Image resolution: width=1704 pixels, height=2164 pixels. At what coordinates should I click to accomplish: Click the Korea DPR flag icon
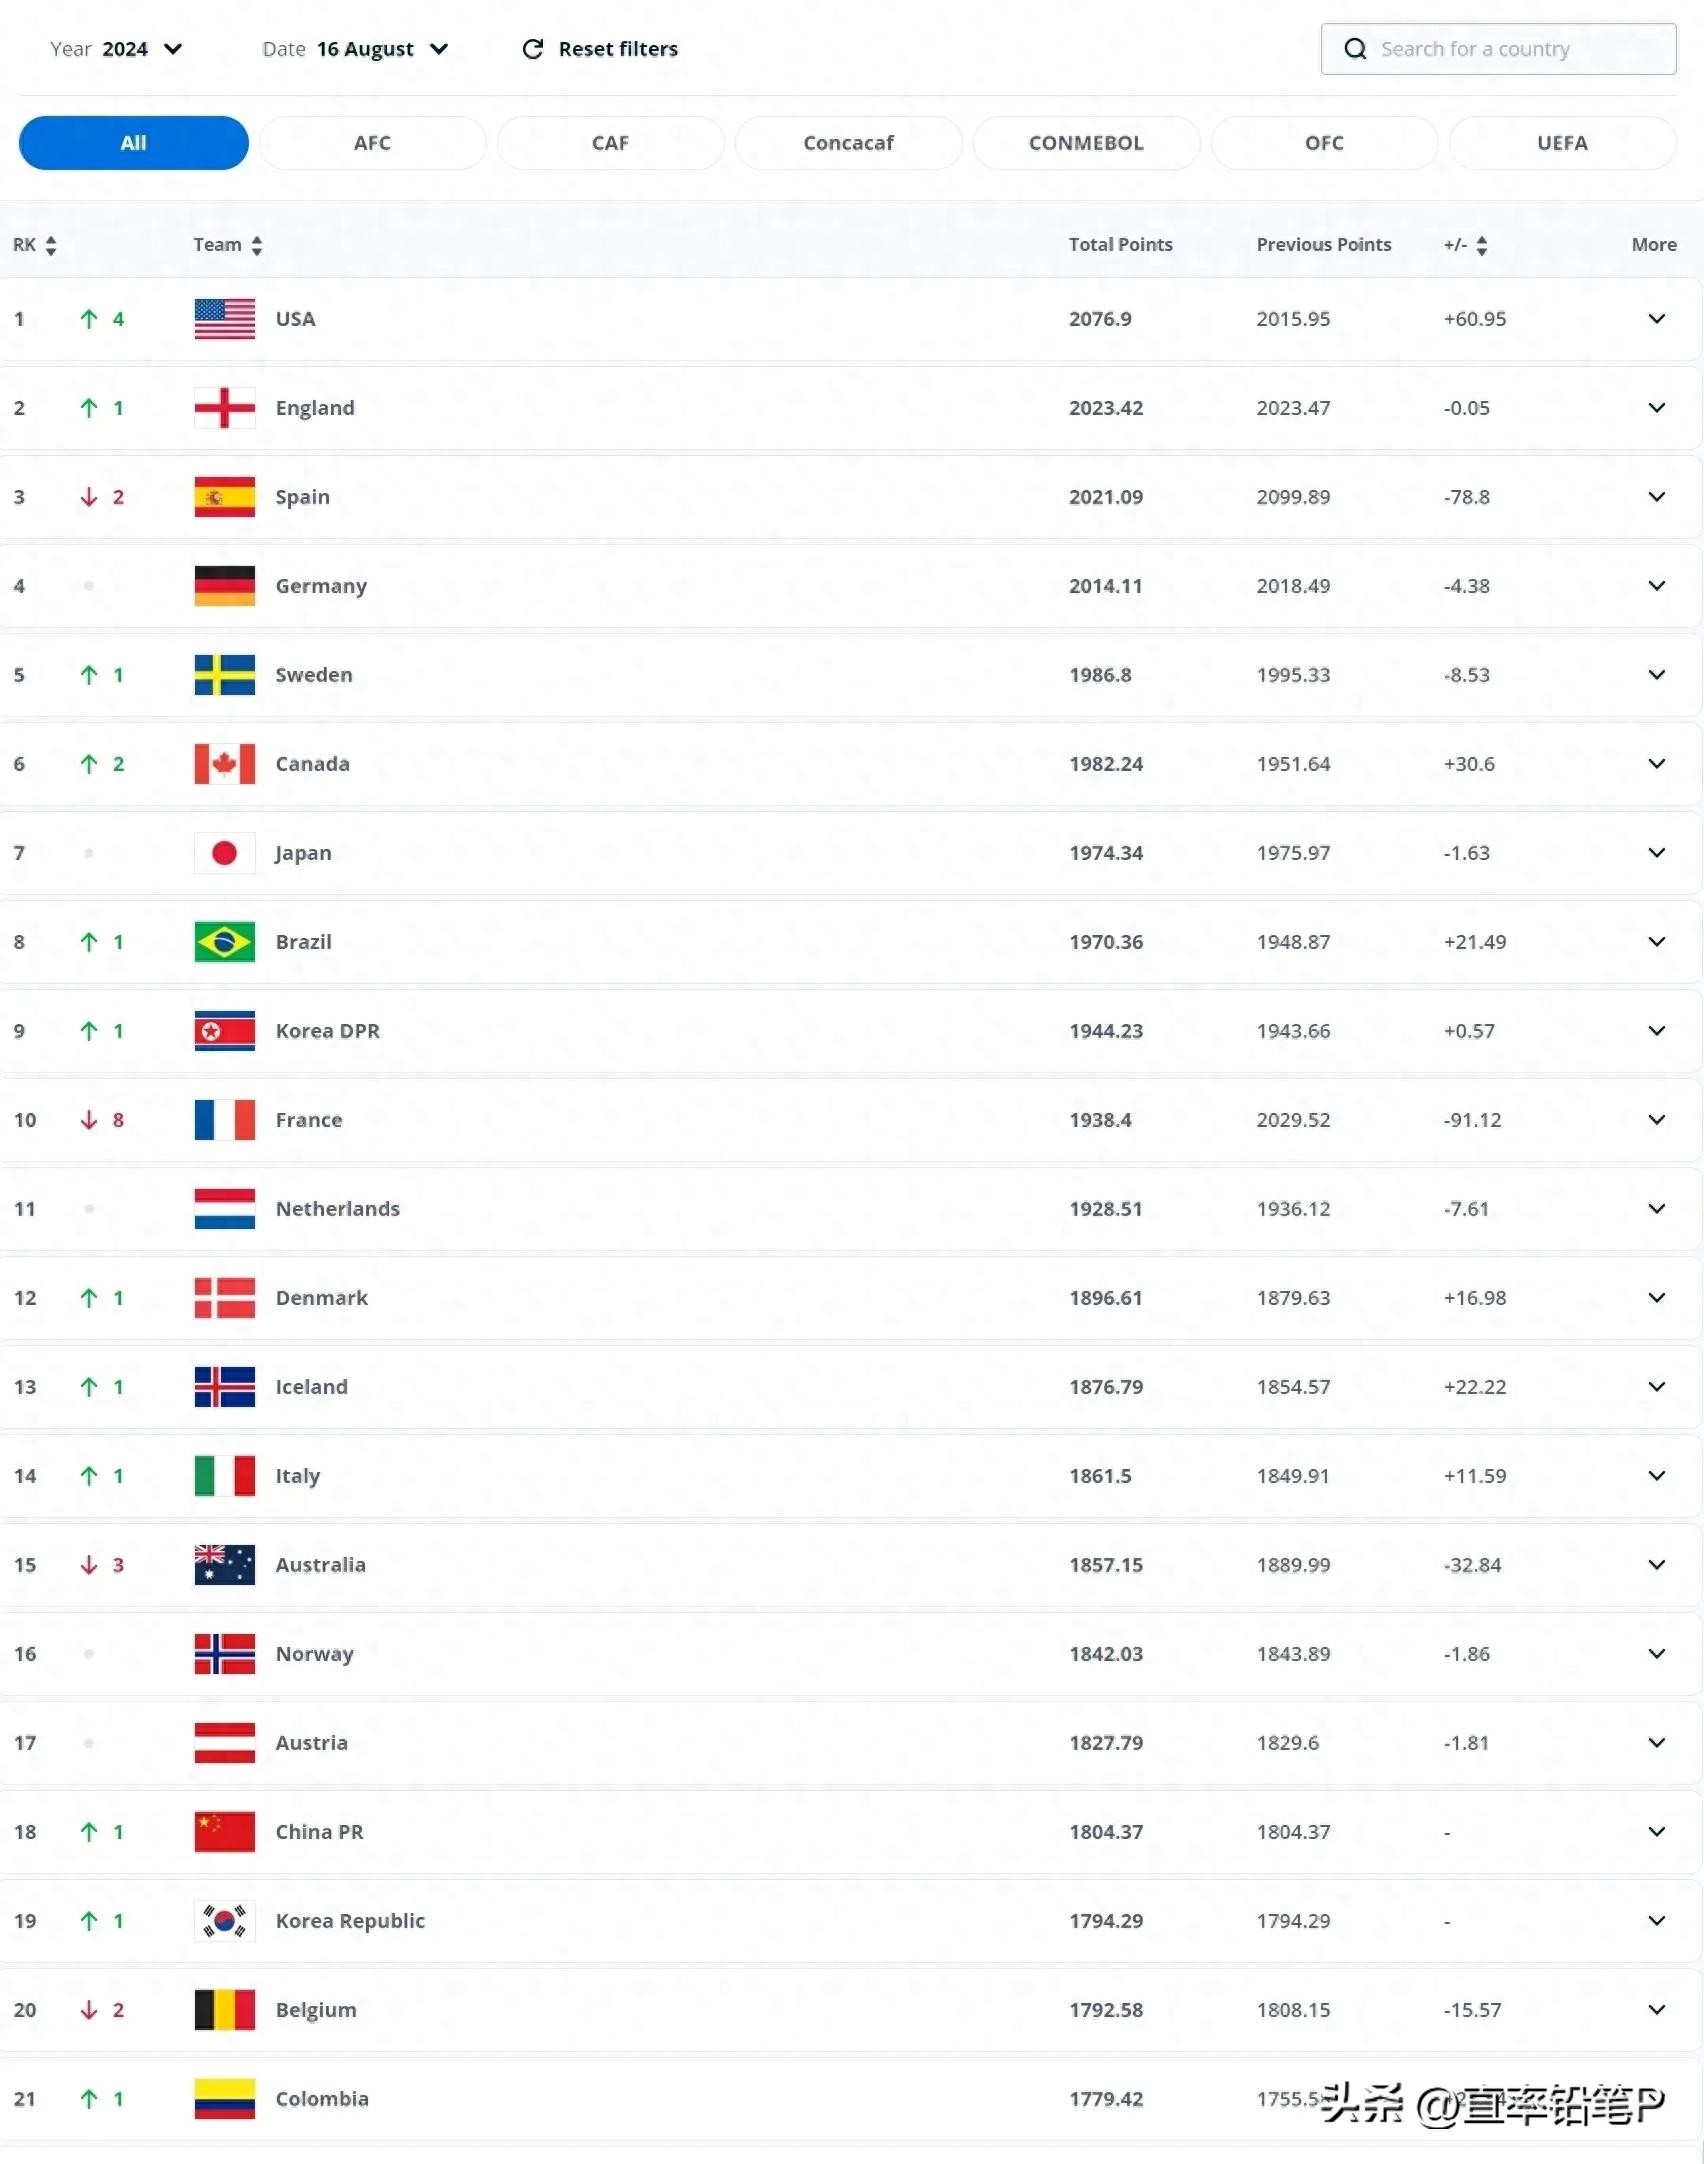tap(224, 1031)
